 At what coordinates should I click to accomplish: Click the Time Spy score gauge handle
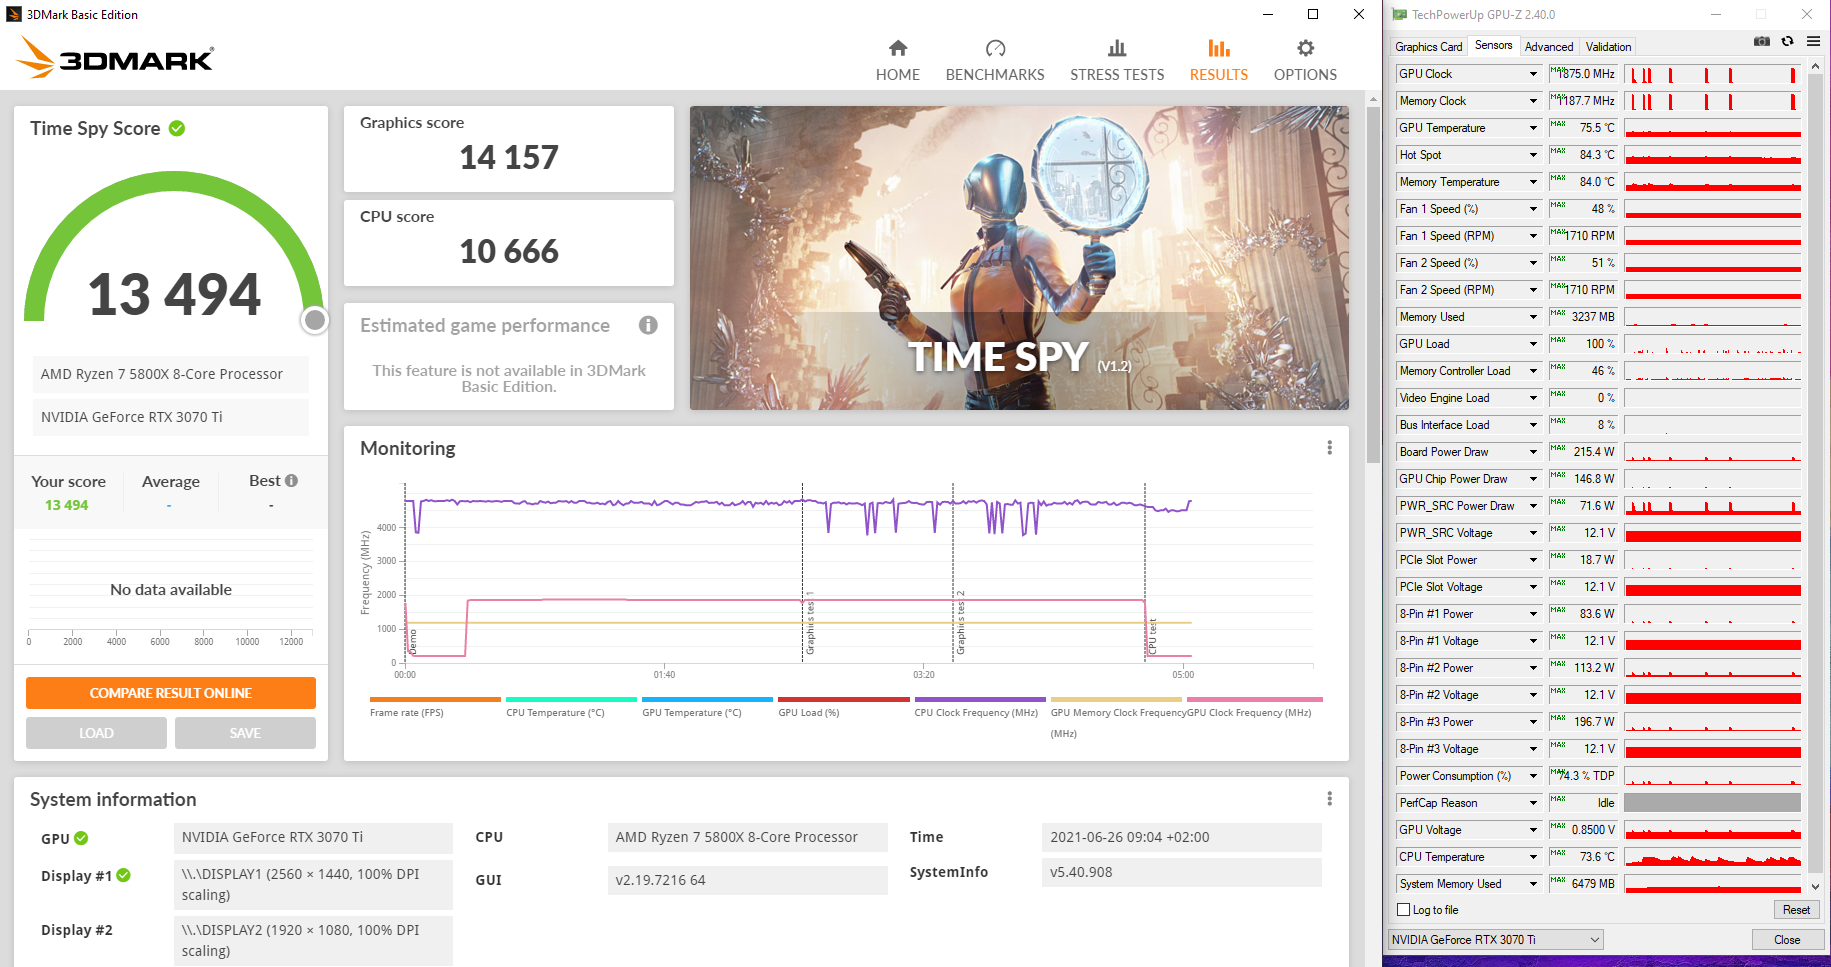click(x=315, y=320)
